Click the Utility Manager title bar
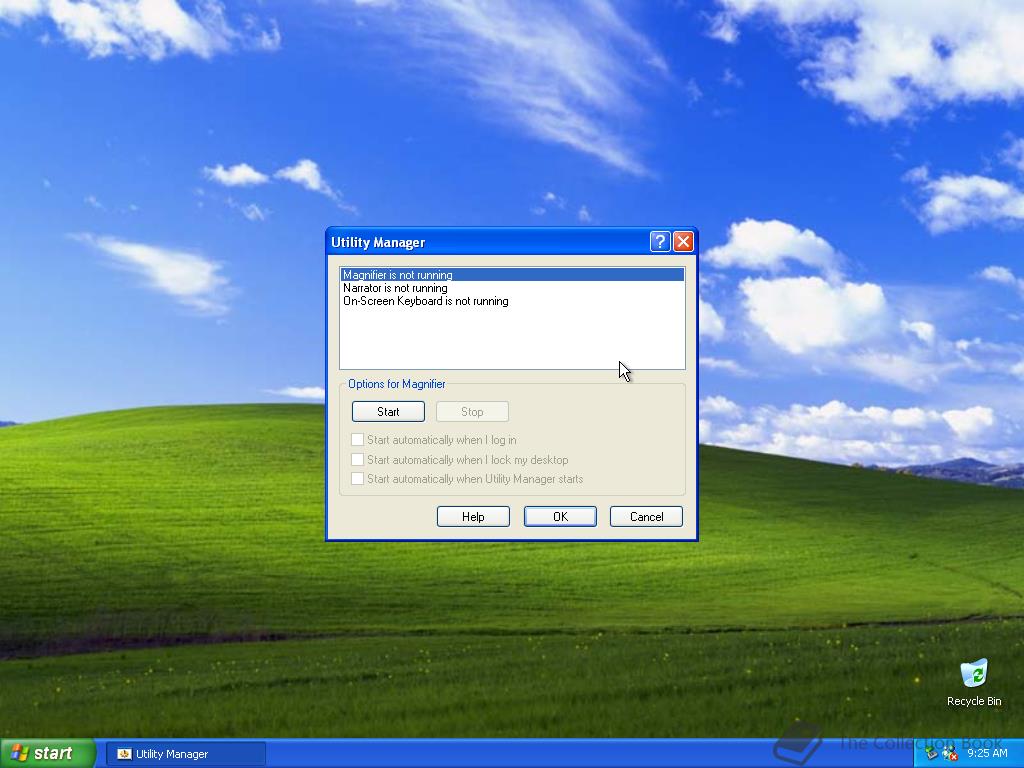Screen dimensions: 1024x768 (x=487, y=242)
